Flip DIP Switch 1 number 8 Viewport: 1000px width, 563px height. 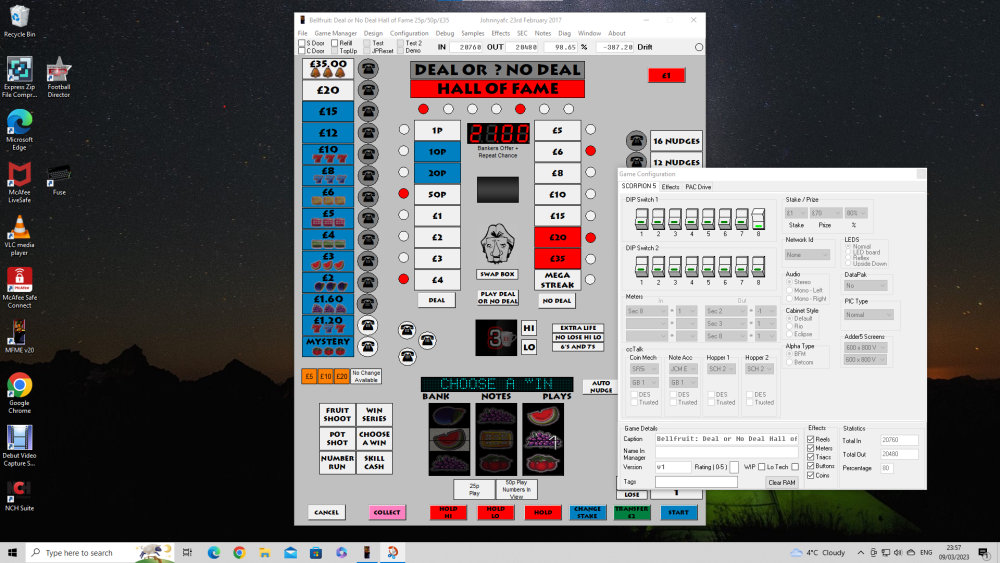[758, 219]
